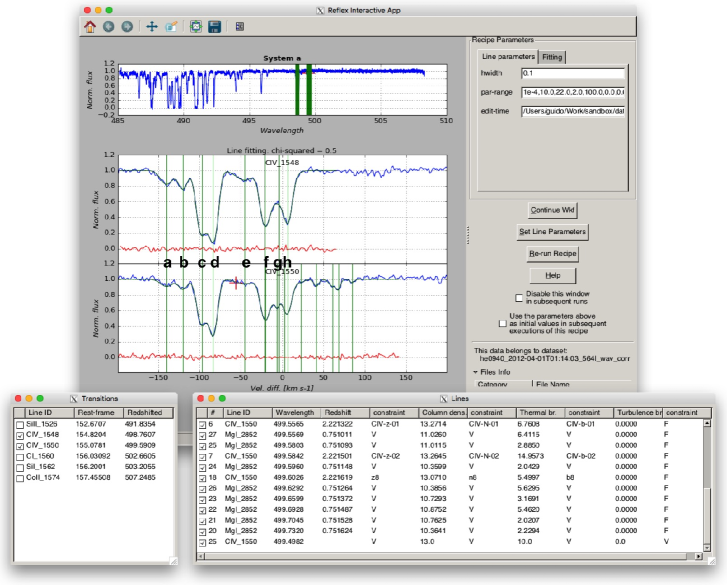Select the Line parameters tab
Viewport: 727px width, 585px height.
tap(507, 57)
